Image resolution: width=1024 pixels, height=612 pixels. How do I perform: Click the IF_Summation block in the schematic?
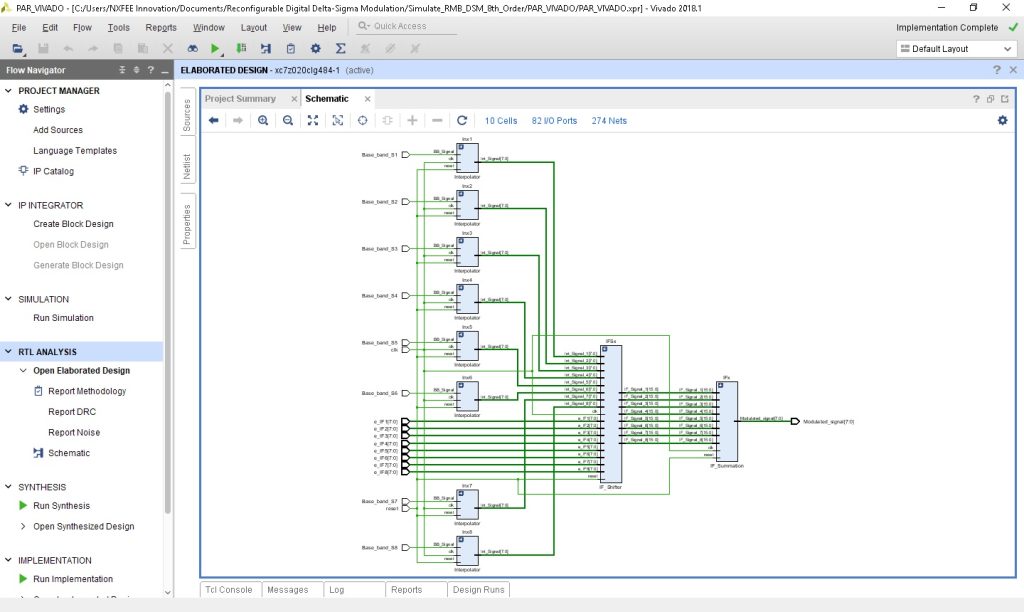click(x=725, y=420)
